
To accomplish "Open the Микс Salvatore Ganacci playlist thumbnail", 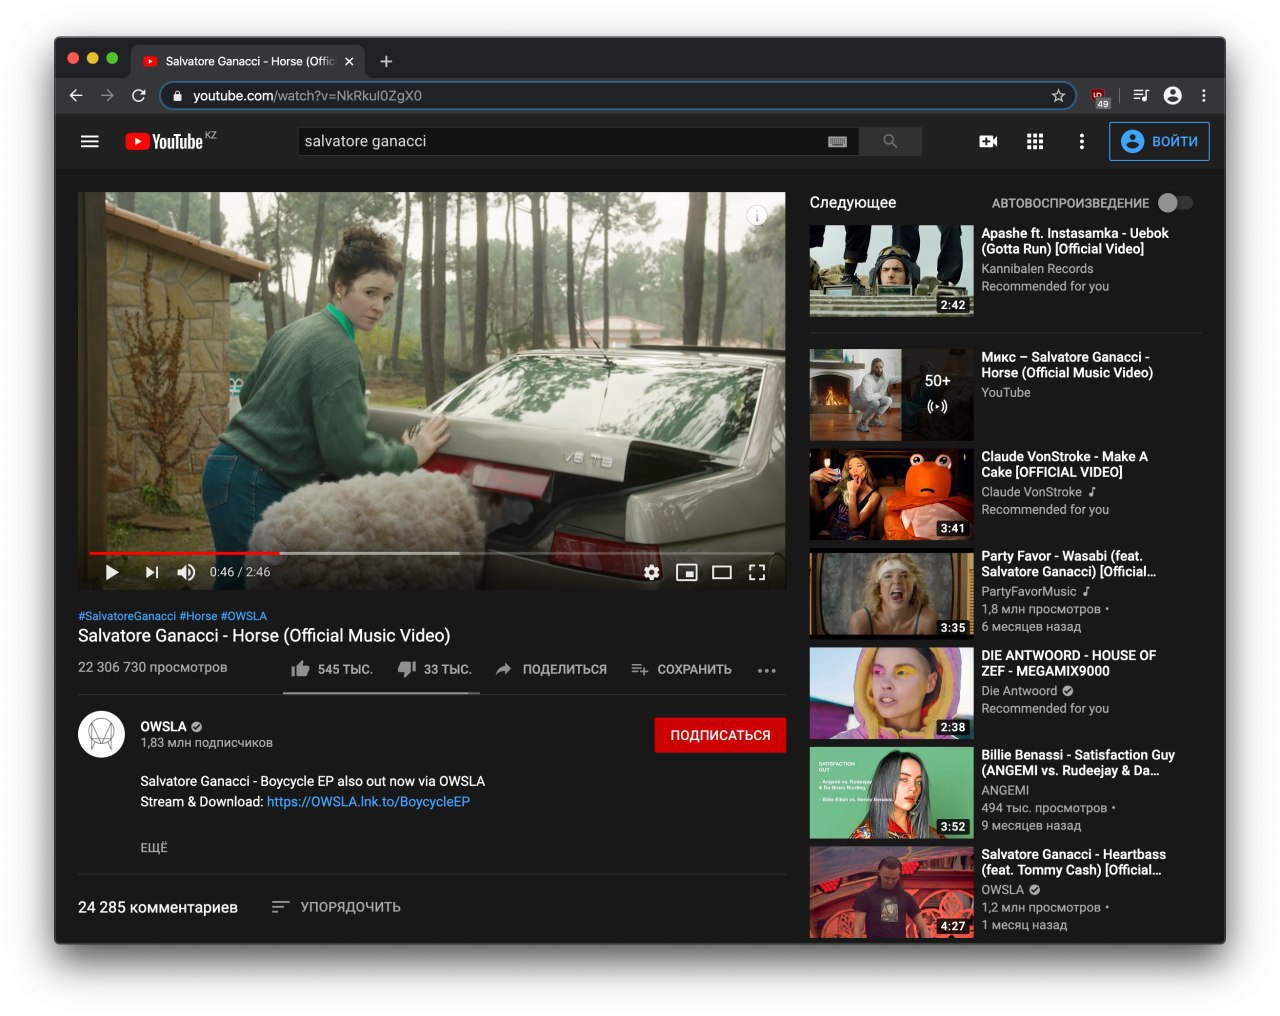I will (x=891, y=394).
